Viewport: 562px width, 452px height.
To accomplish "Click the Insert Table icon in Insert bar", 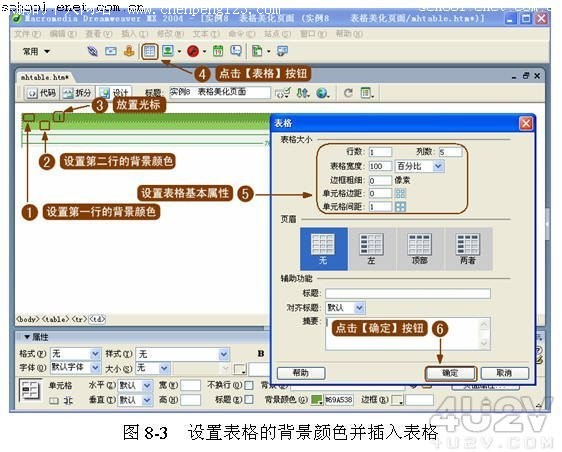I will (149, 52).
